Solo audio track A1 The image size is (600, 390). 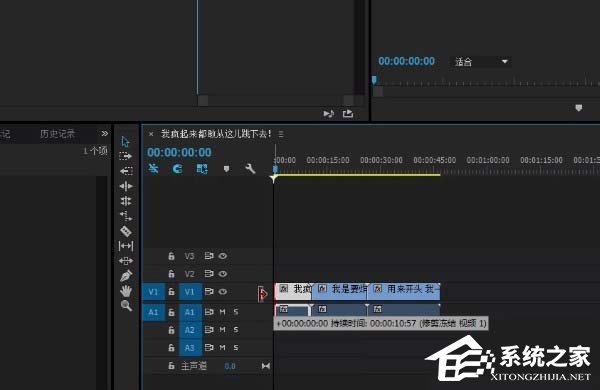[x=236, y=312]
